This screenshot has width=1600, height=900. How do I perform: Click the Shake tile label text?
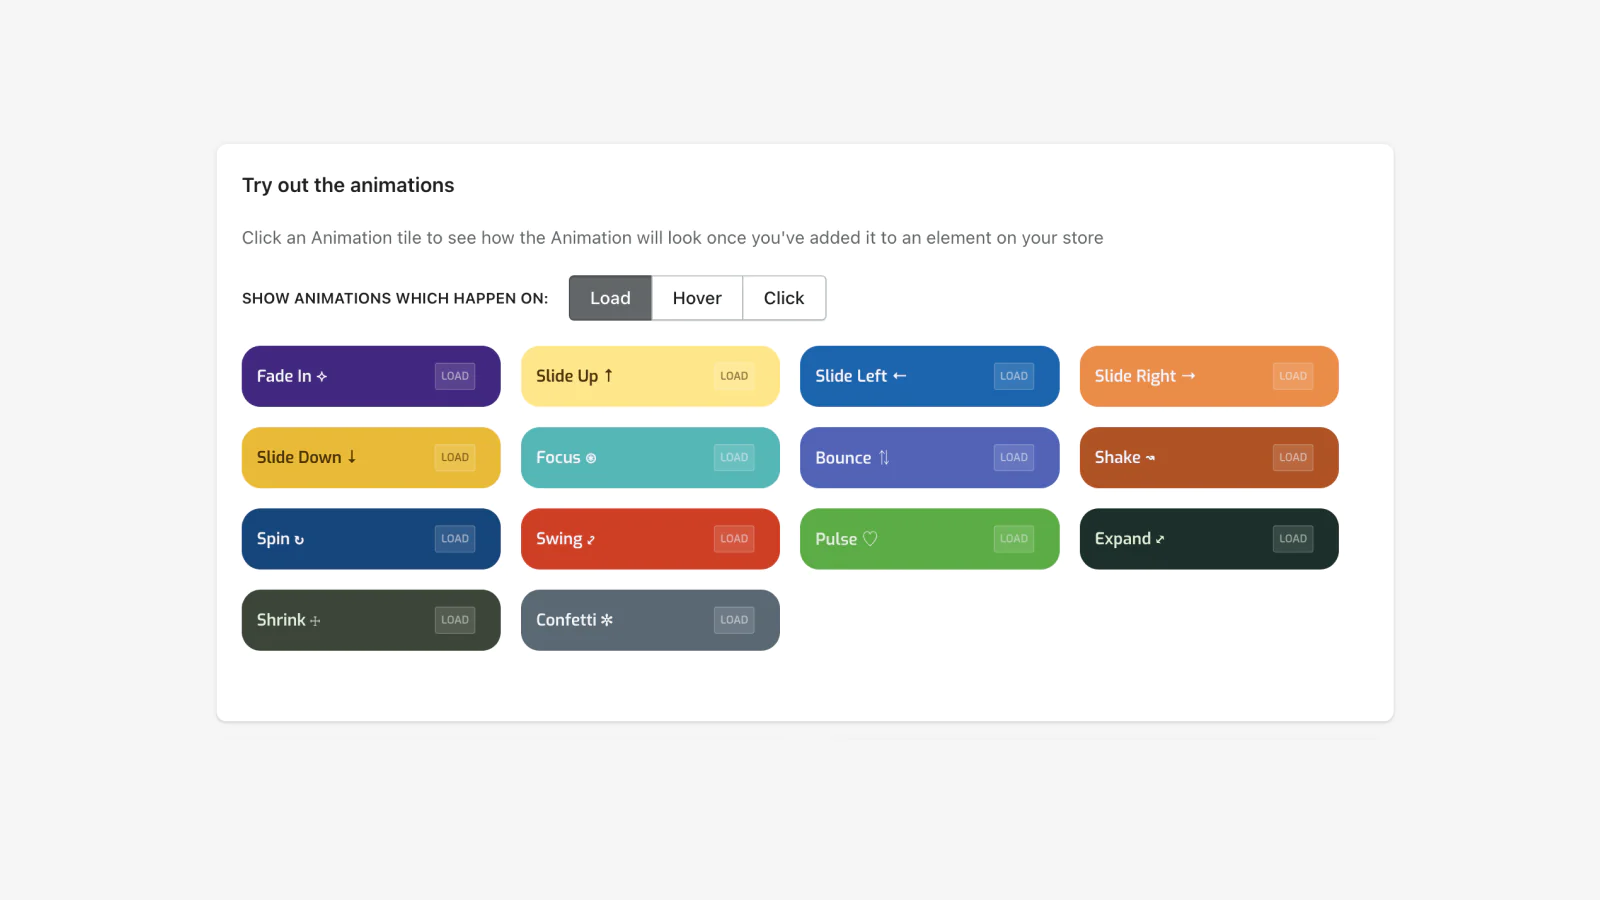click(x=1117, y=457)
